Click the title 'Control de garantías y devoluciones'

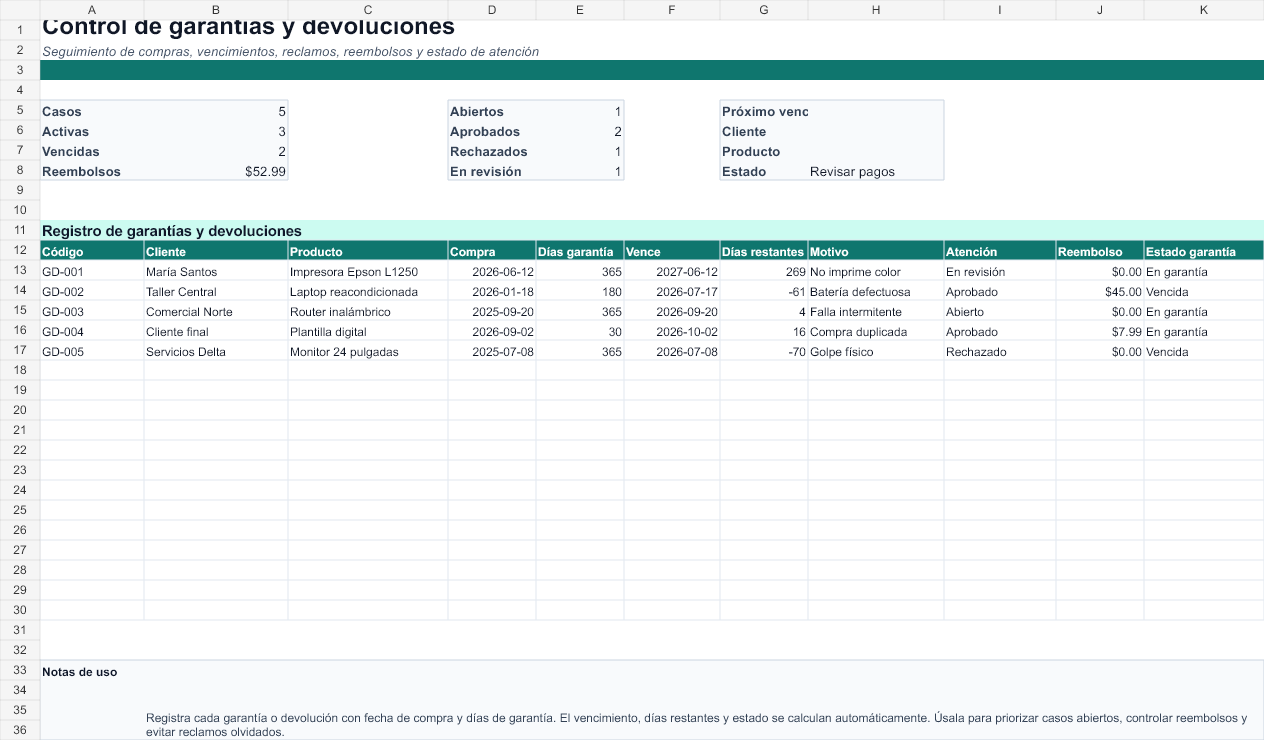[248, 27]
